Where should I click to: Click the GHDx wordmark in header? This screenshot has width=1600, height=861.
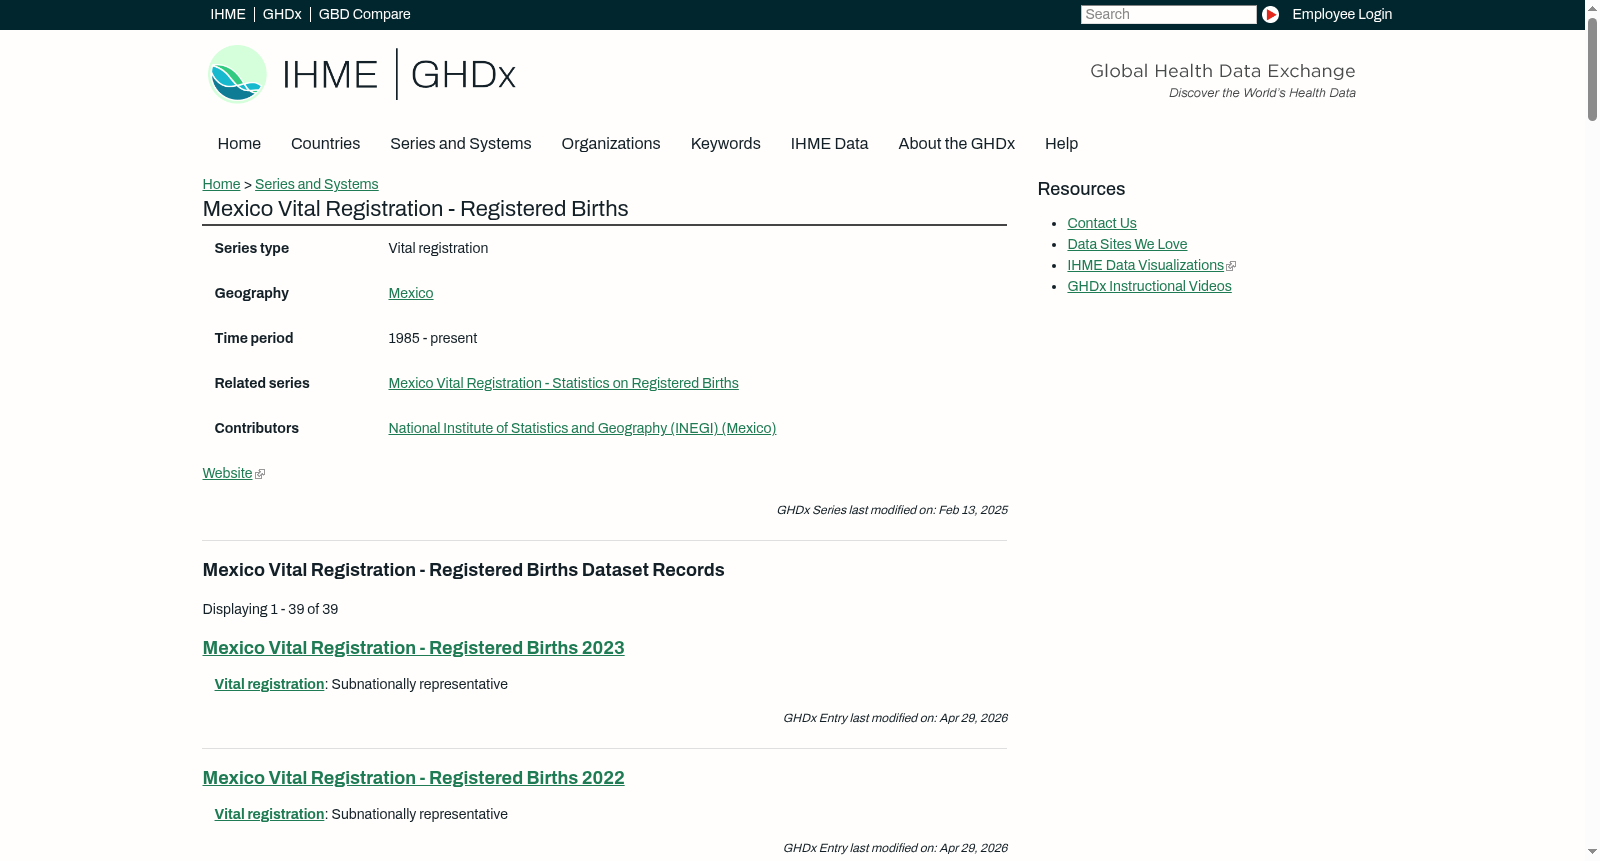[463, 75]
